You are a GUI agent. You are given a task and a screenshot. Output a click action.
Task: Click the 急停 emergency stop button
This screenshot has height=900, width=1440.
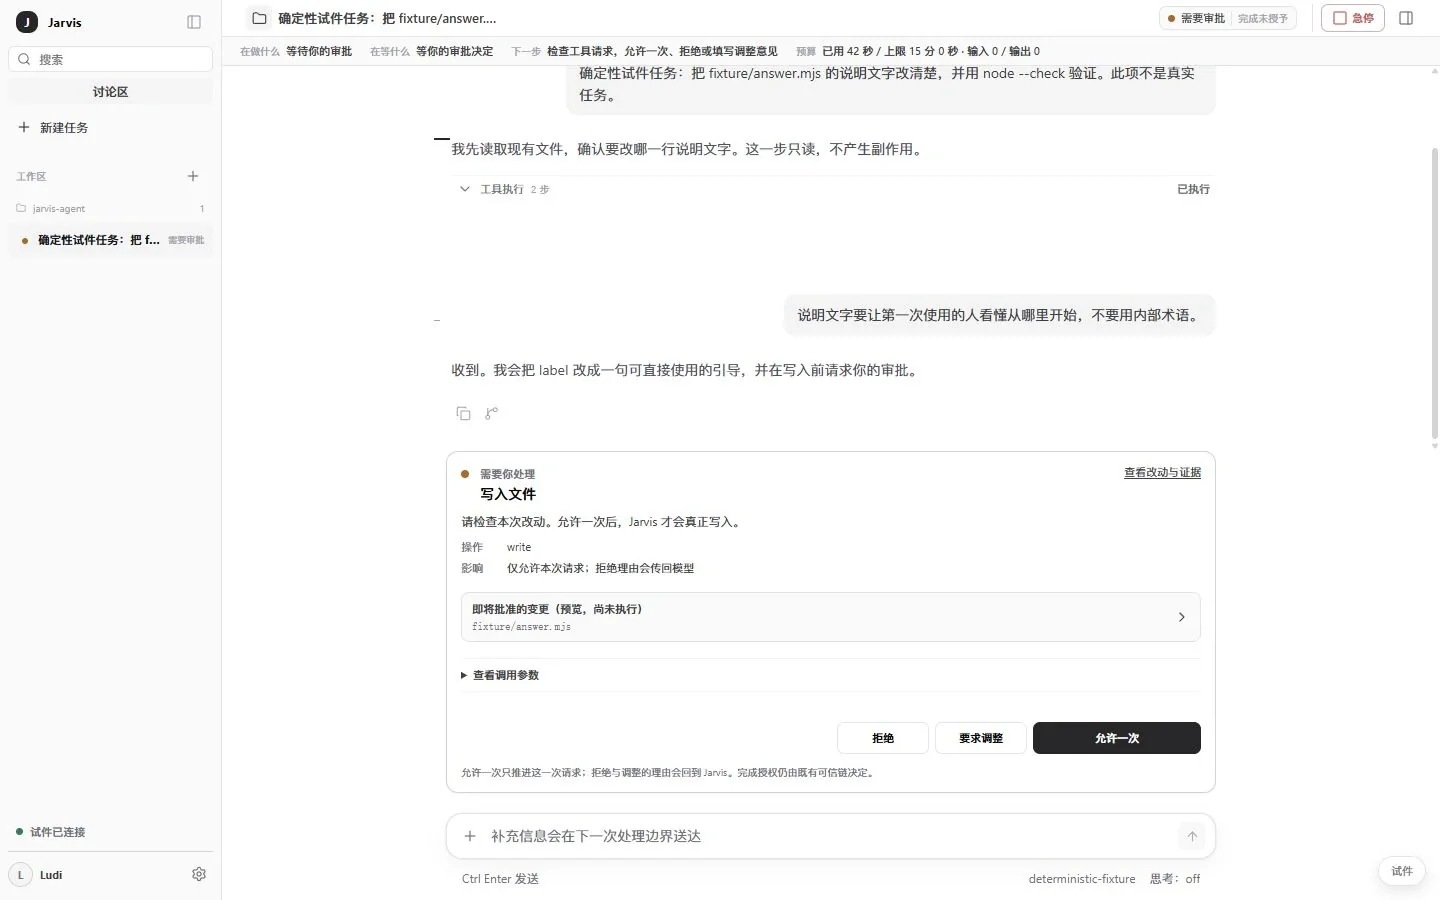click(1353, 18)
